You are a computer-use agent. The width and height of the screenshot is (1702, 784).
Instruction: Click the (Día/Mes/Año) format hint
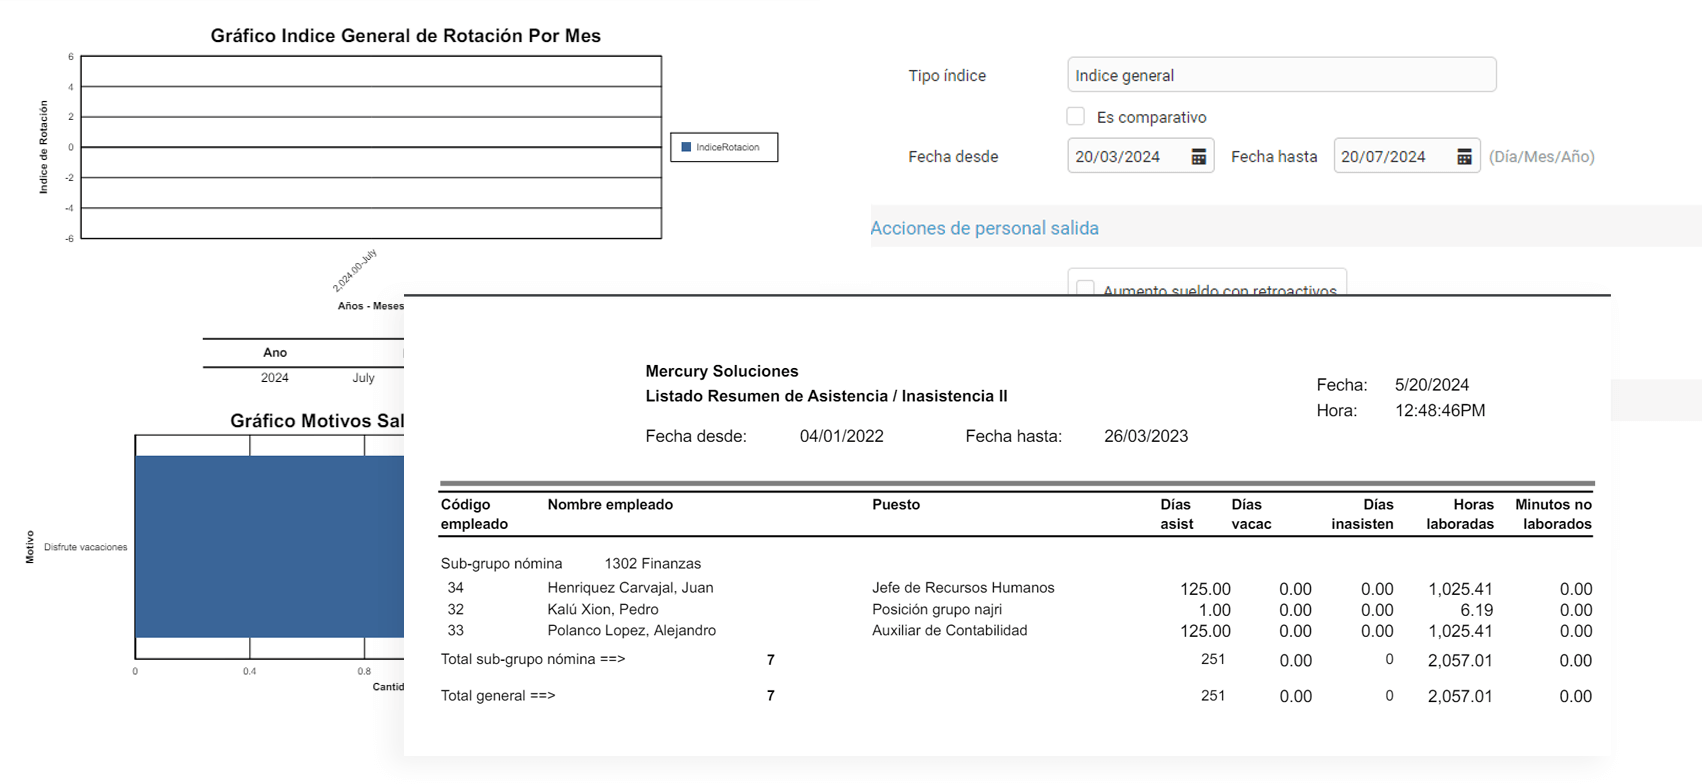click(1541, 157)
